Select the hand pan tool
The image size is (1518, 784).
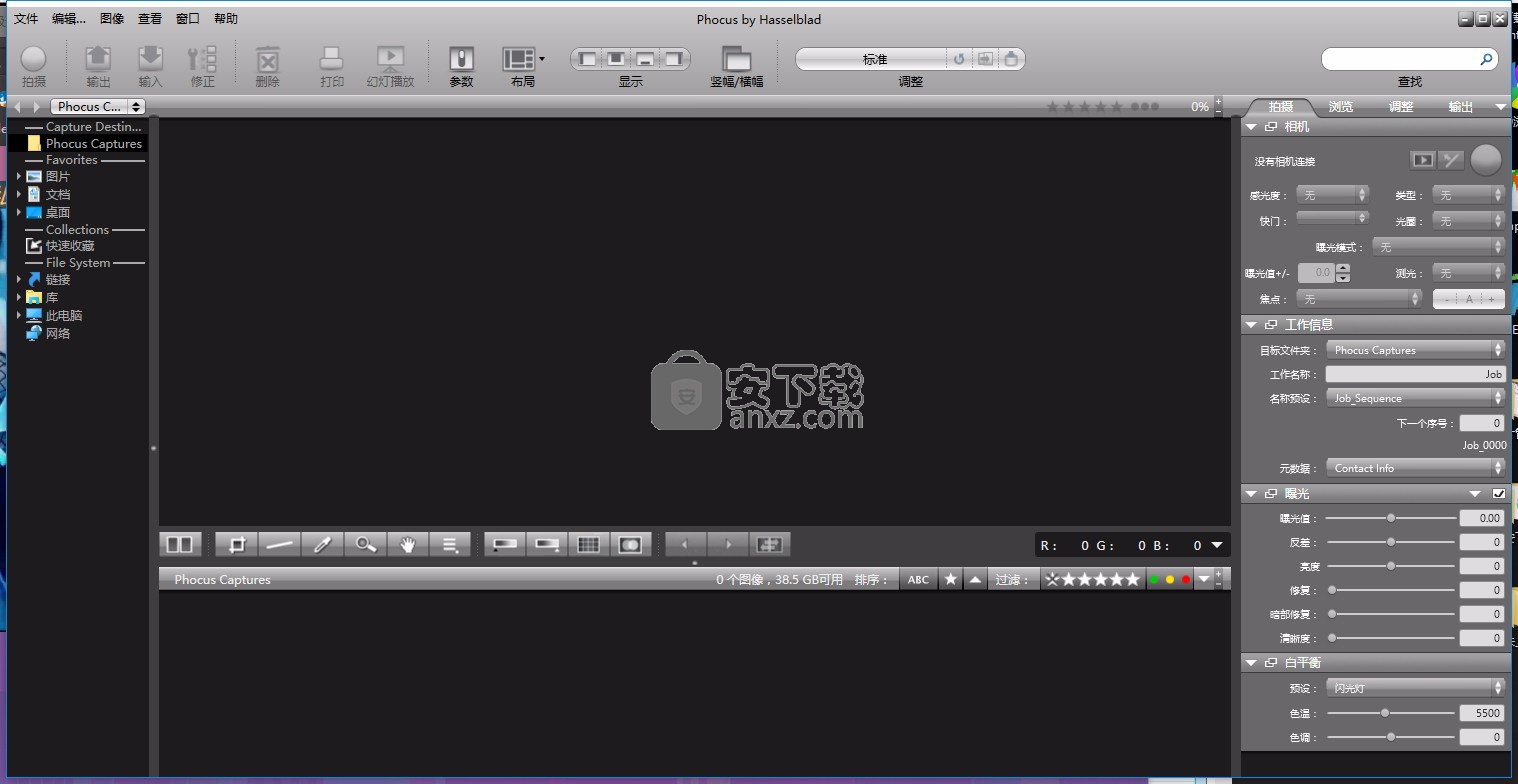408,544
